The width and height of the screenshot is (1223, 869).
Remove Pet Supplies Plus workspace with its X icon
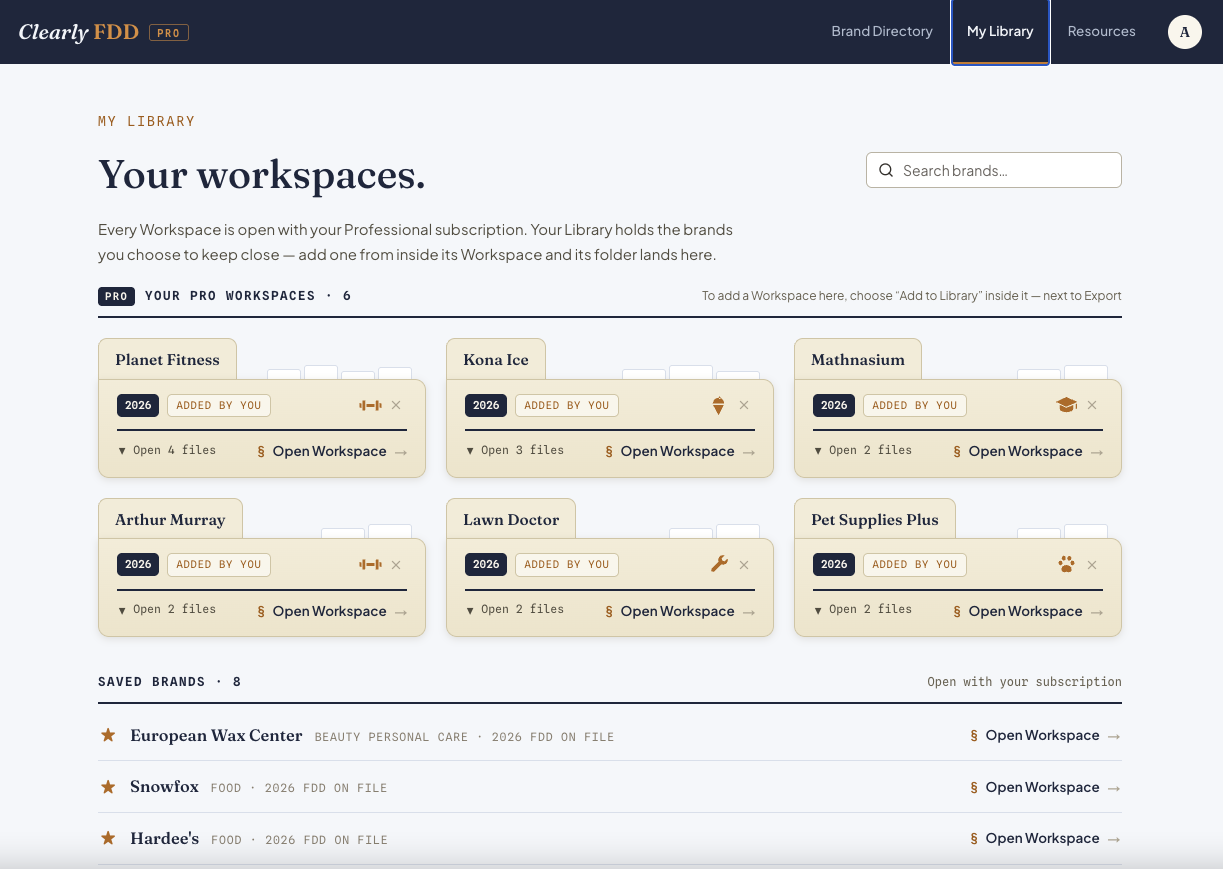click(1092, 565)
